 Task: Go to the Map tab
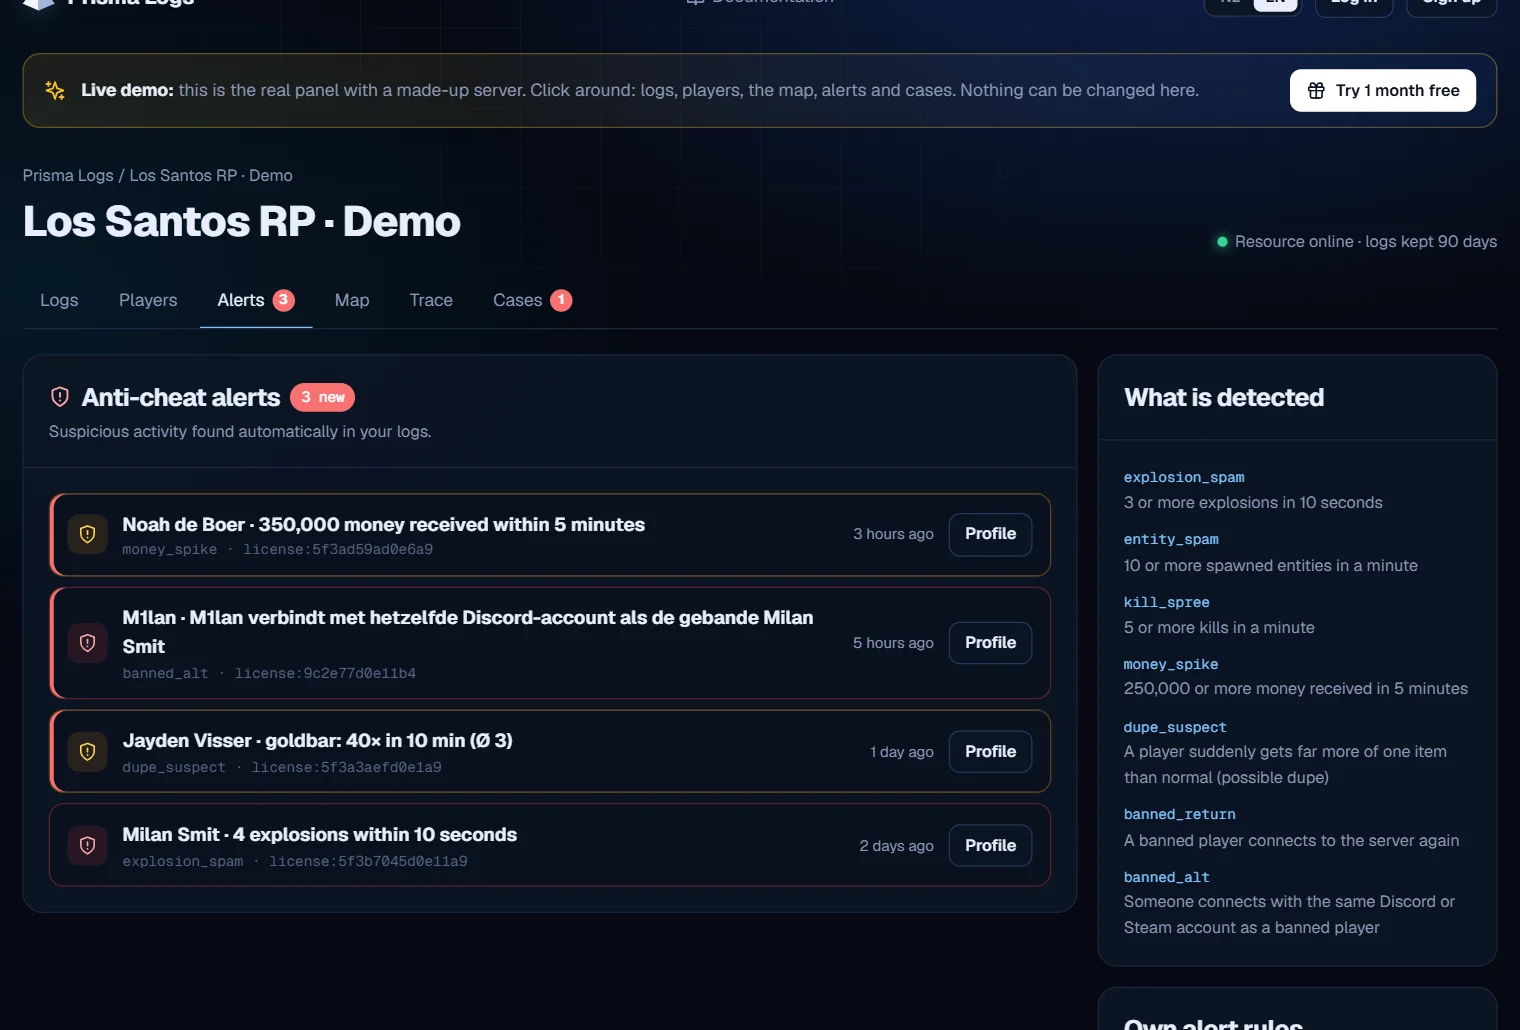[x=352, y=300]
